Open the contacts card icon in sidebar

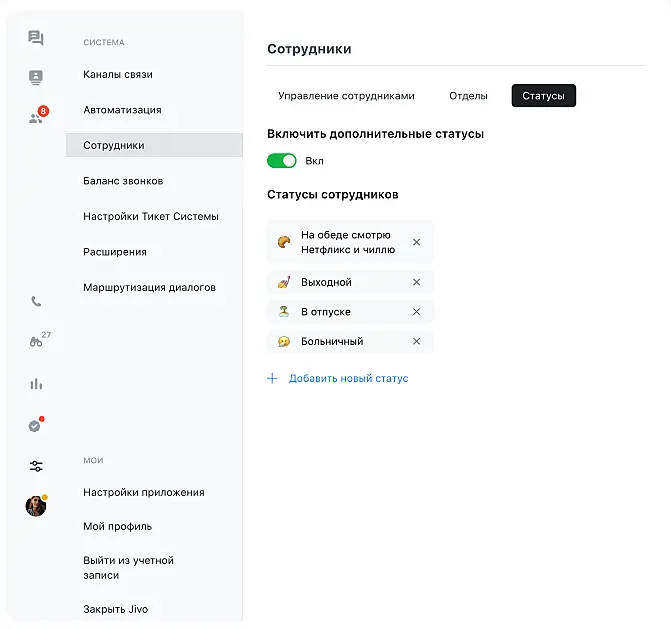(x=36, y=77)
